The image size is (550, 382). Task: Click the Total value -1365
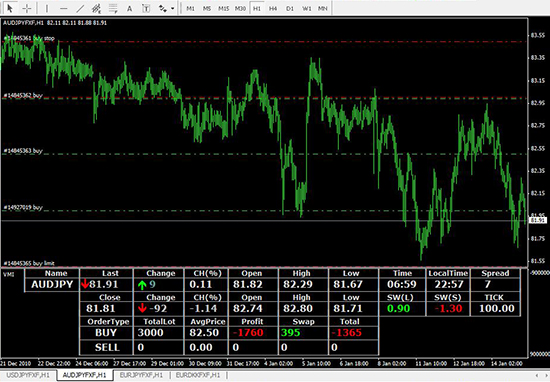point(347,333)
